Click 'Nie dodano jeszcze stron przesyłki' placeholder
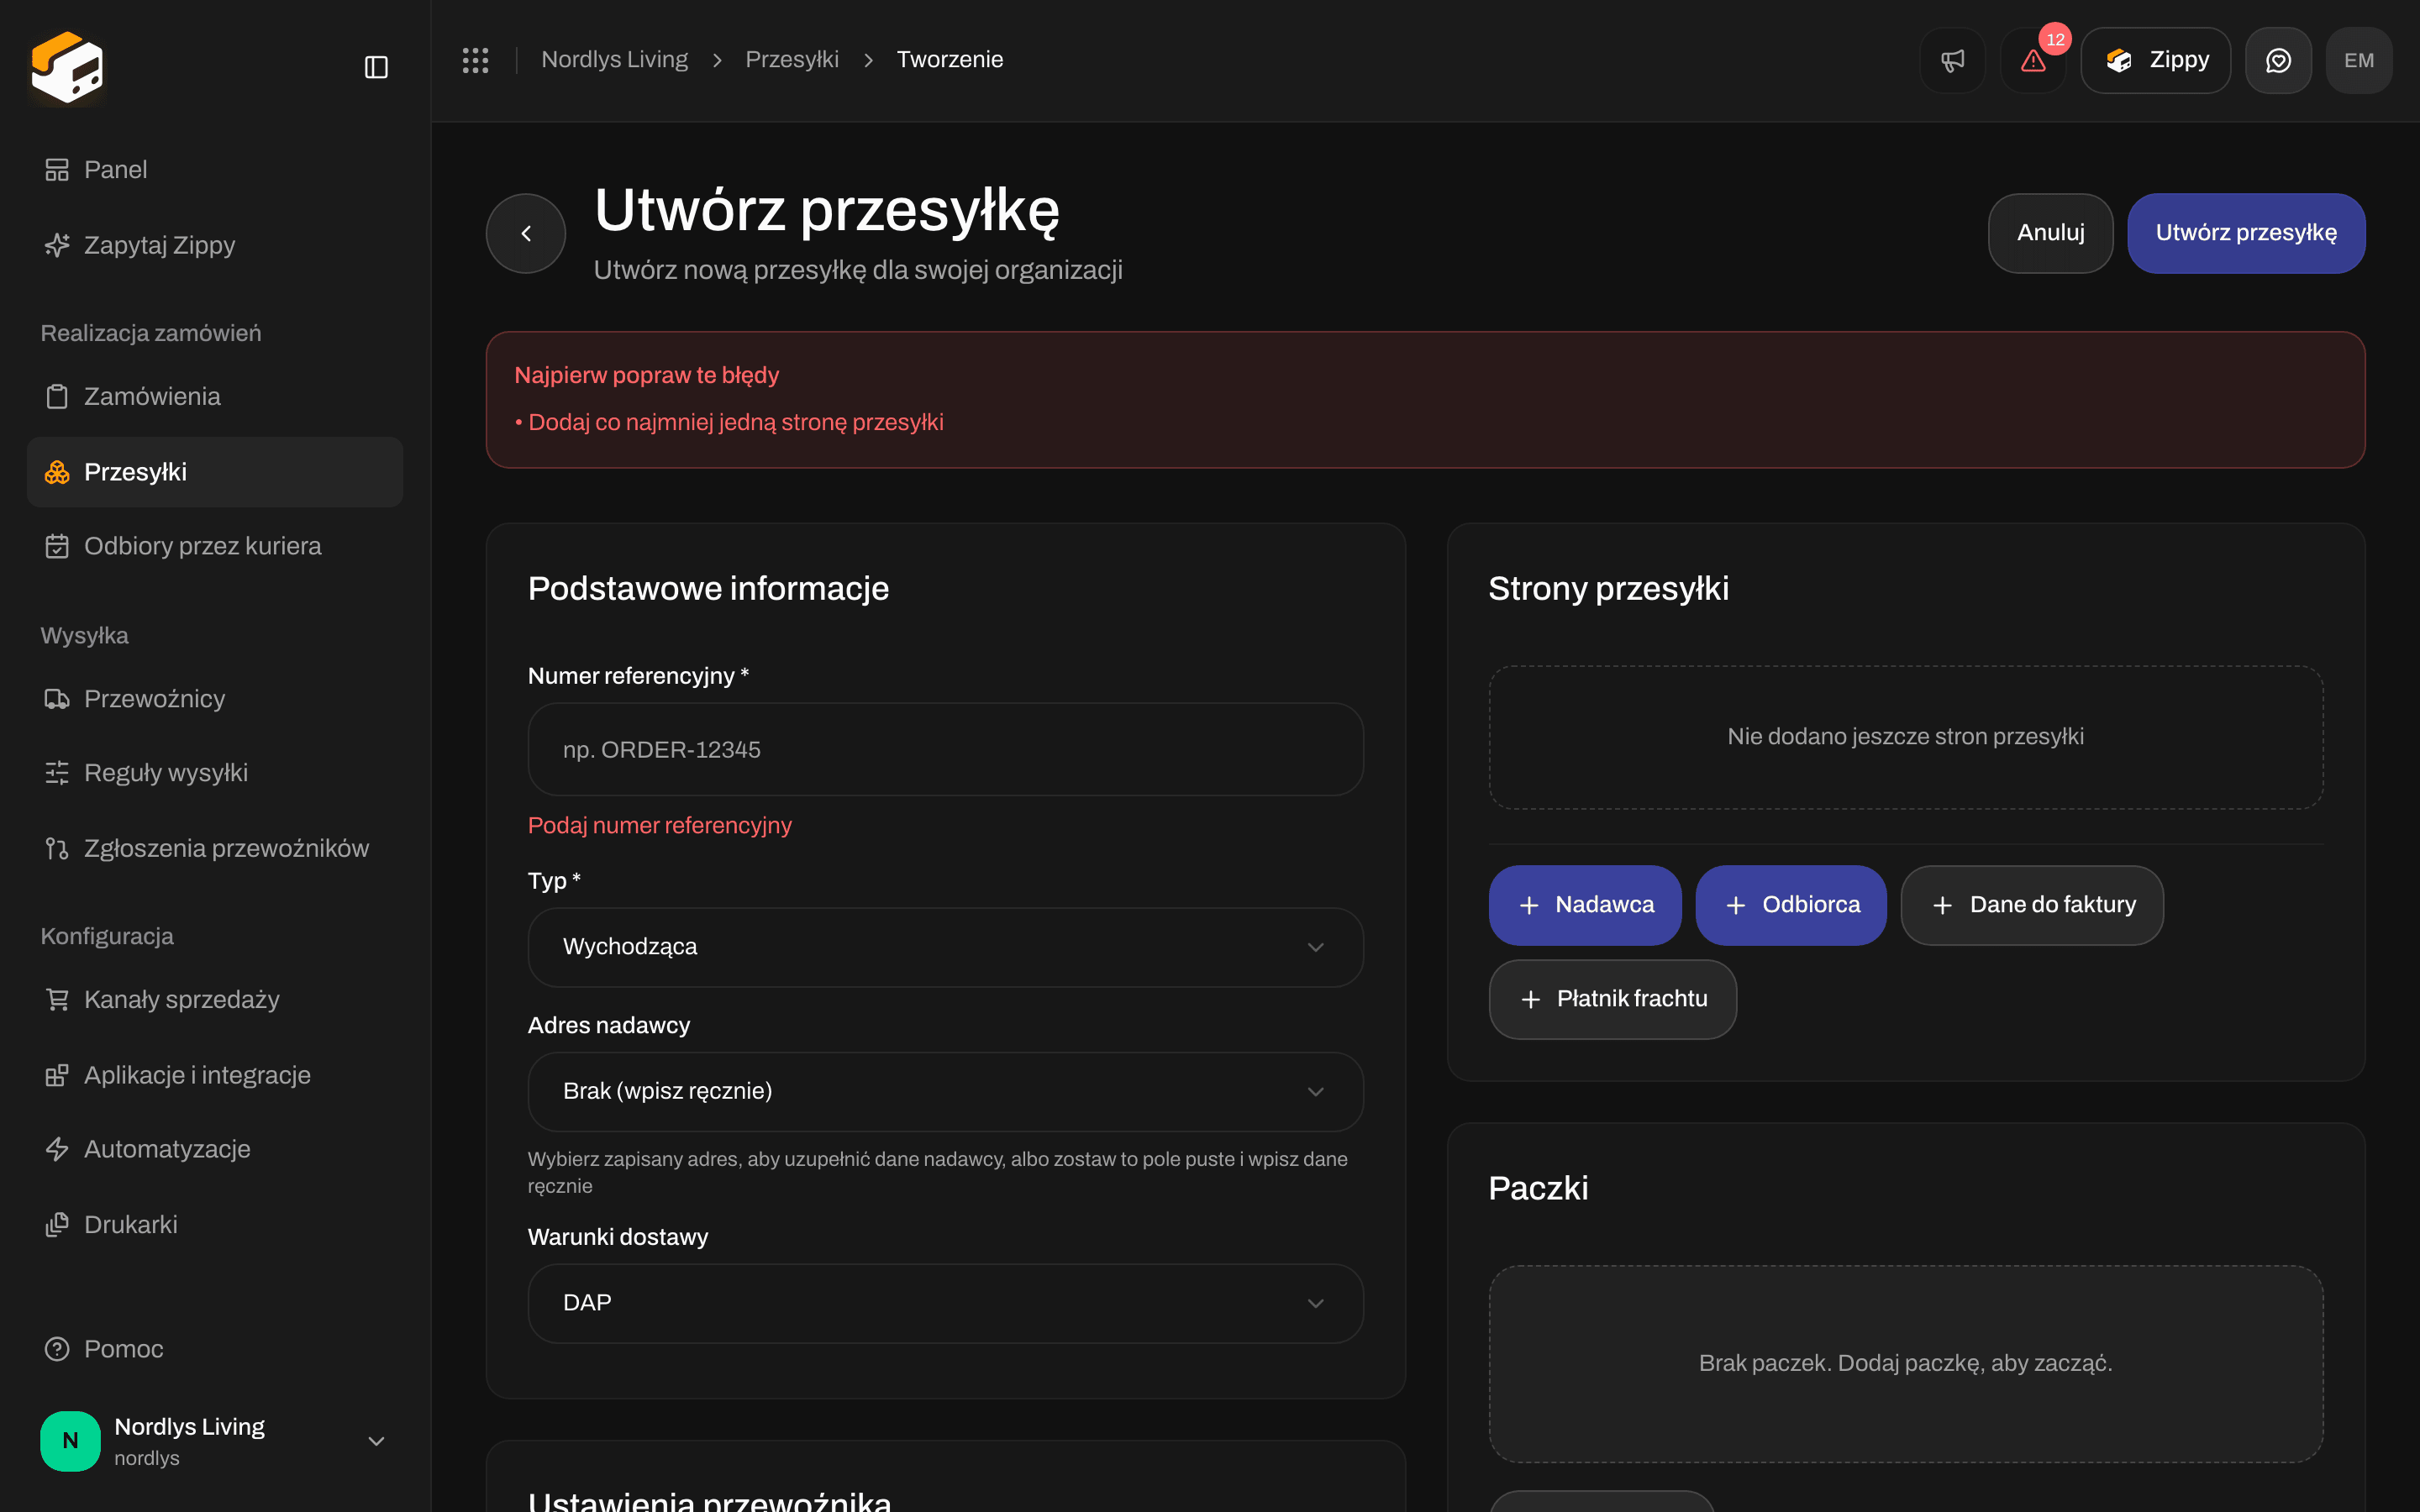The width and height of the screenshot is (2420, 1512). pos(1906,737)
